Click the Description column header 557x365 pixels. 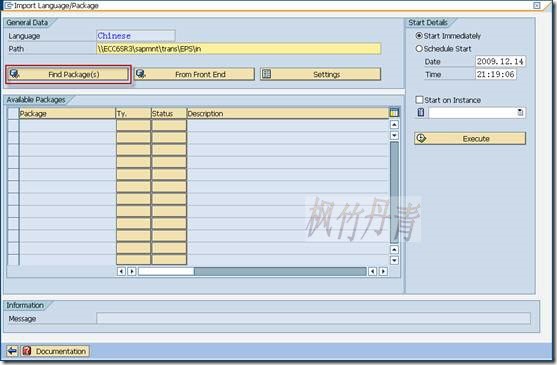(x=288, y=114)
